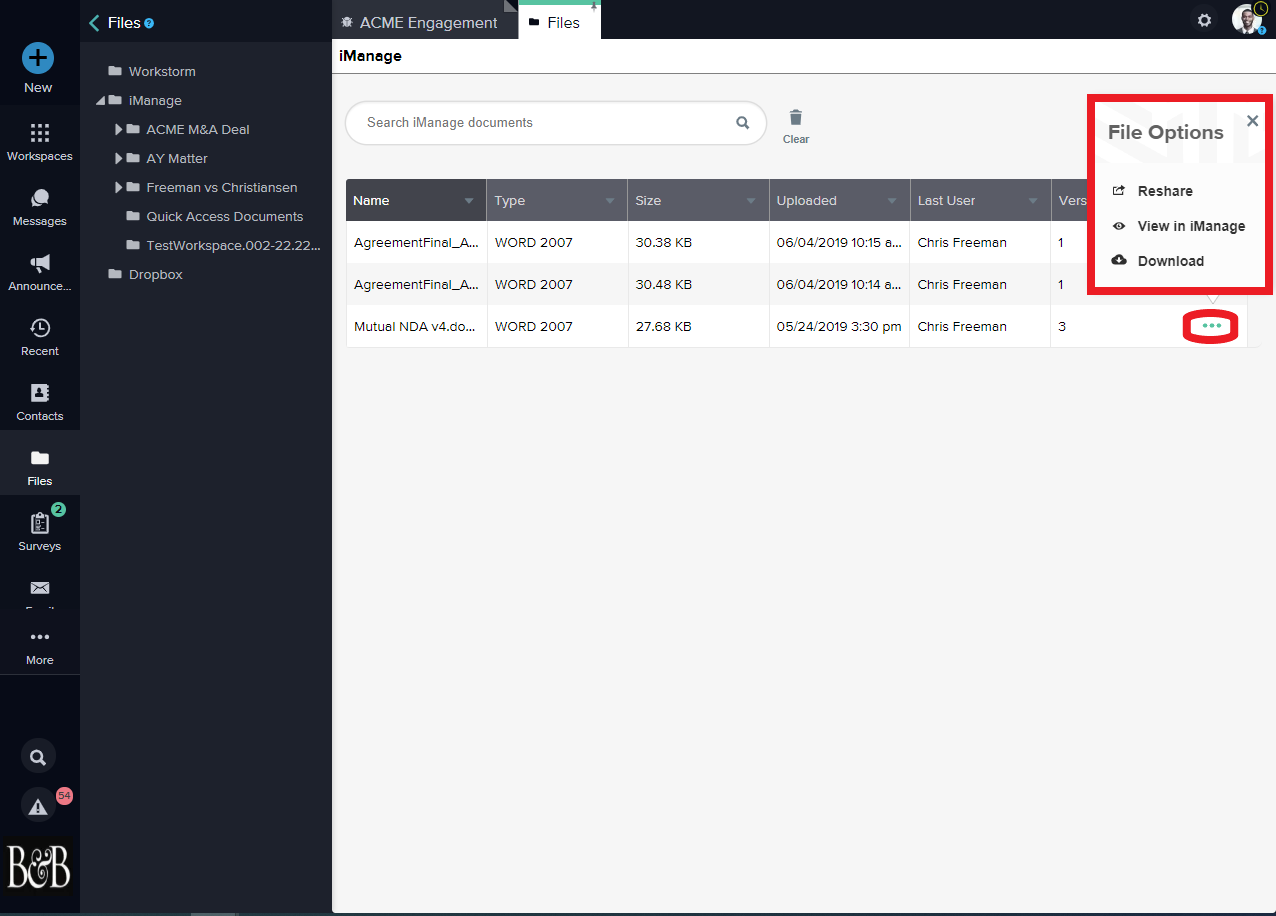The width and height of the screenshot is (1276, 916).
Task: Open the Uploaded column dropdown arrow
Action: point(892,201)
